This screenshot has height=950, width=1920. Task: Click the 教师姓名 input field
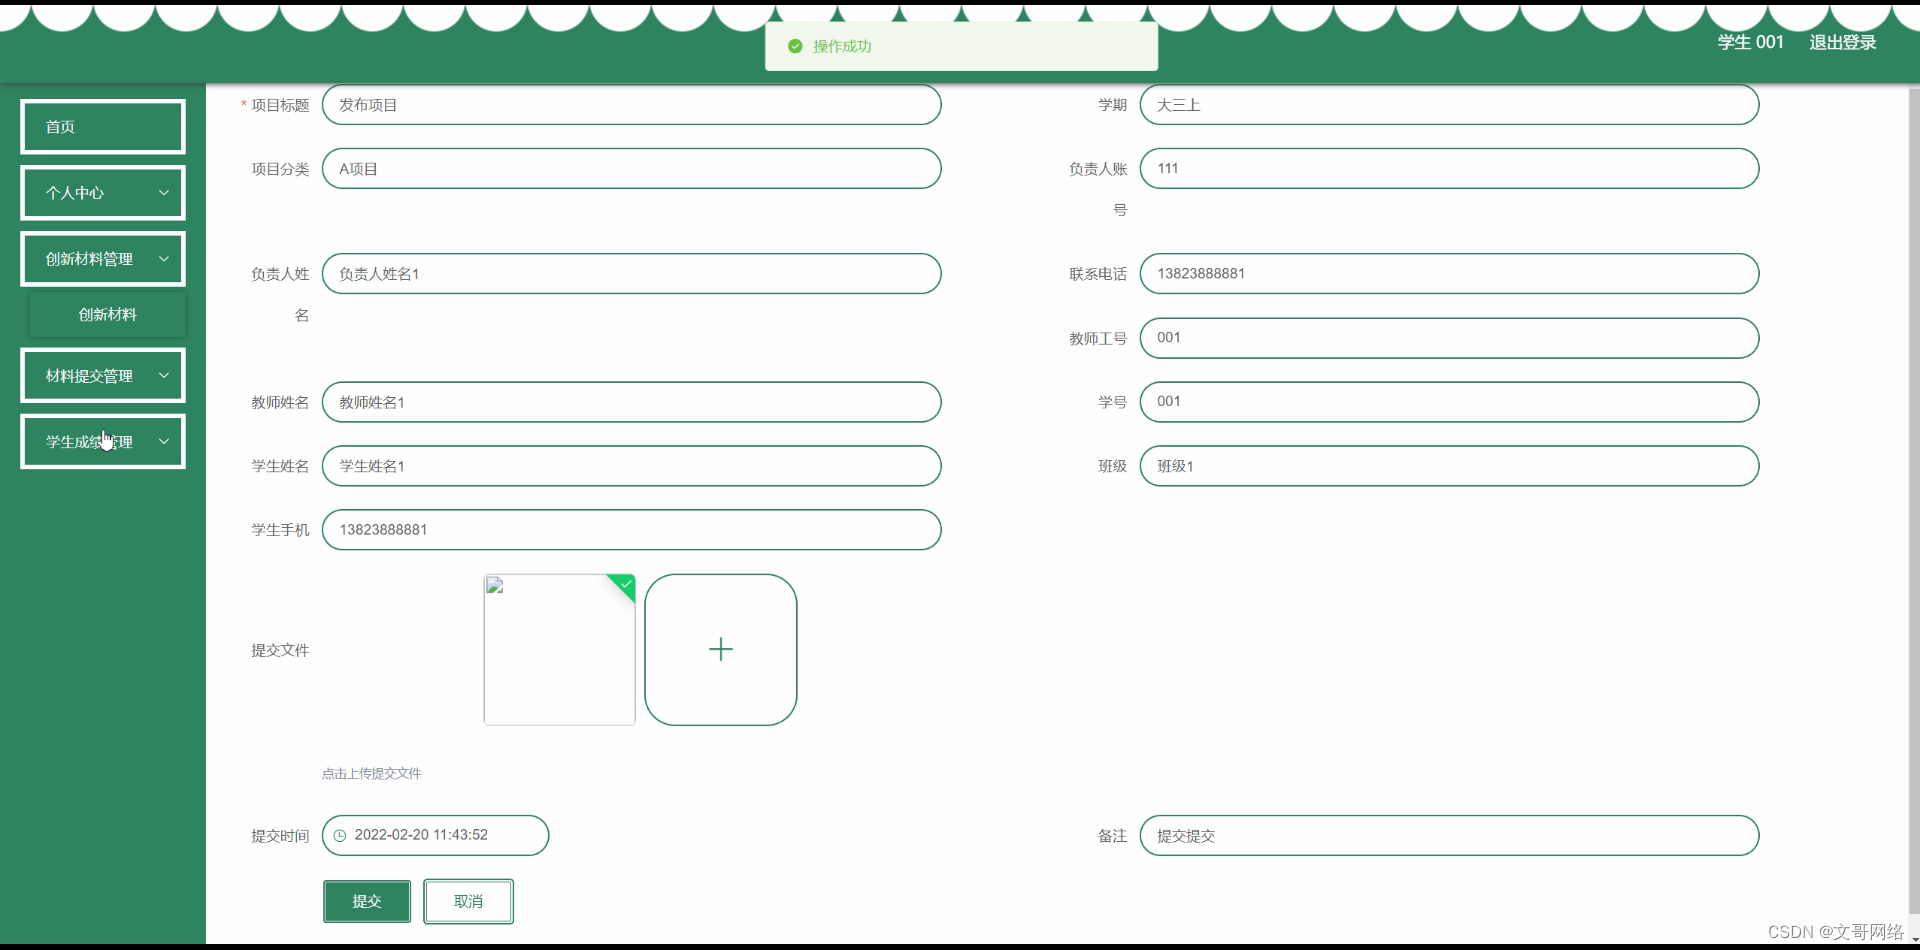tap(632, 402)
